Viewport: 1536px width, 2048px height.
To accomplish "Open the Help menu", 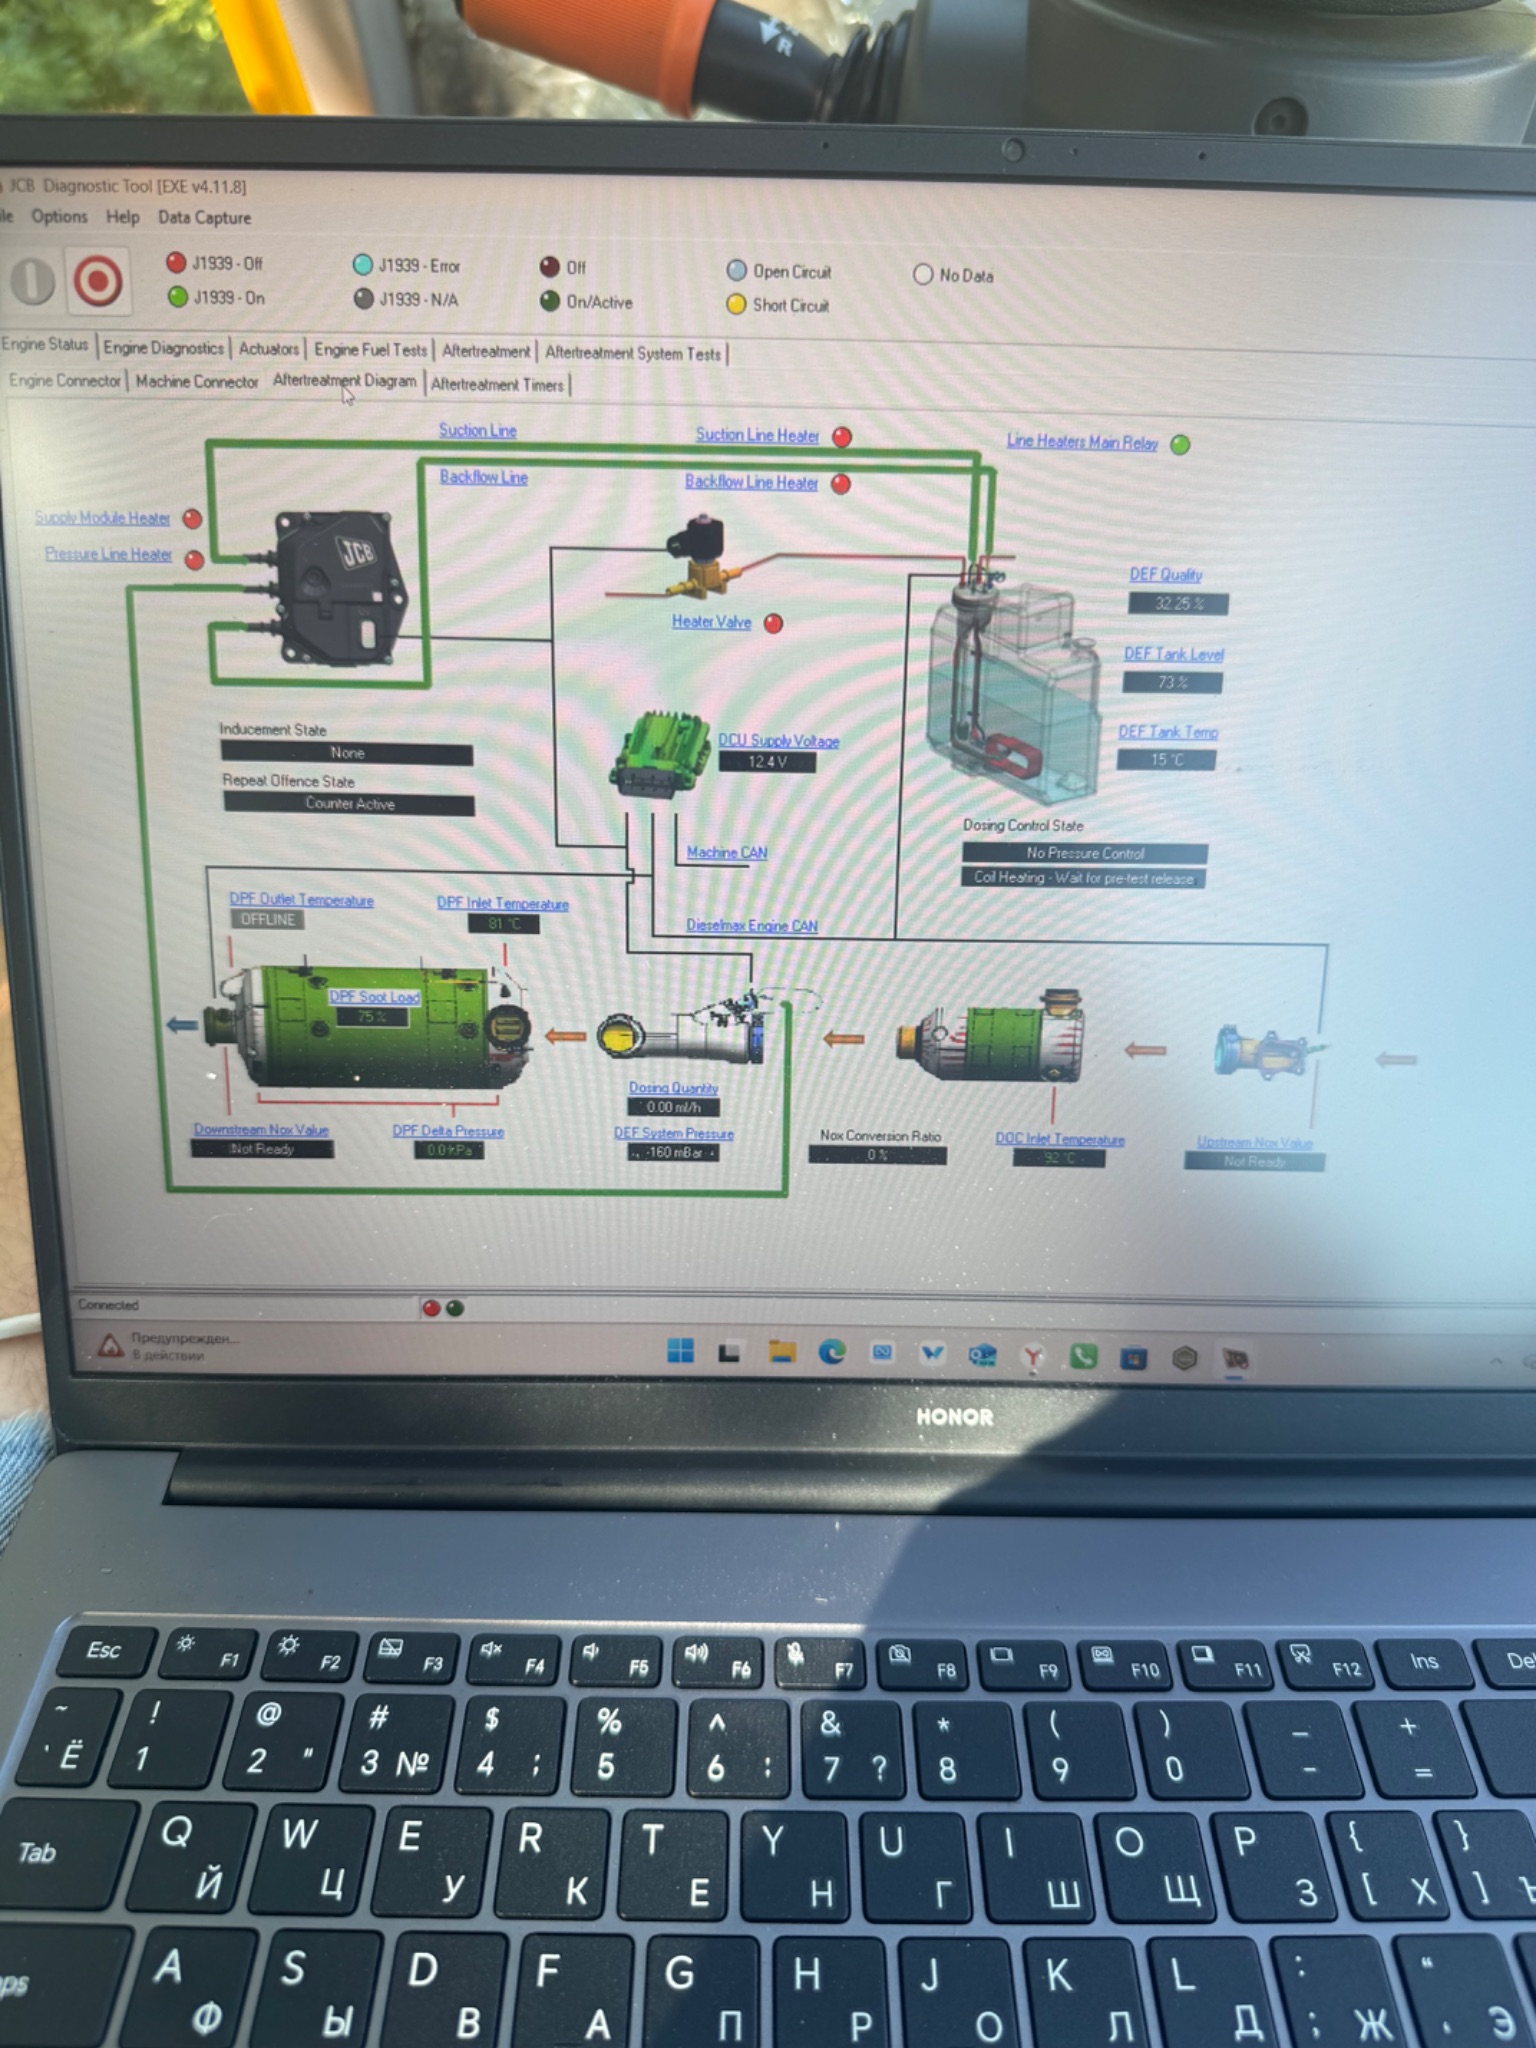I will coord(123,217).
